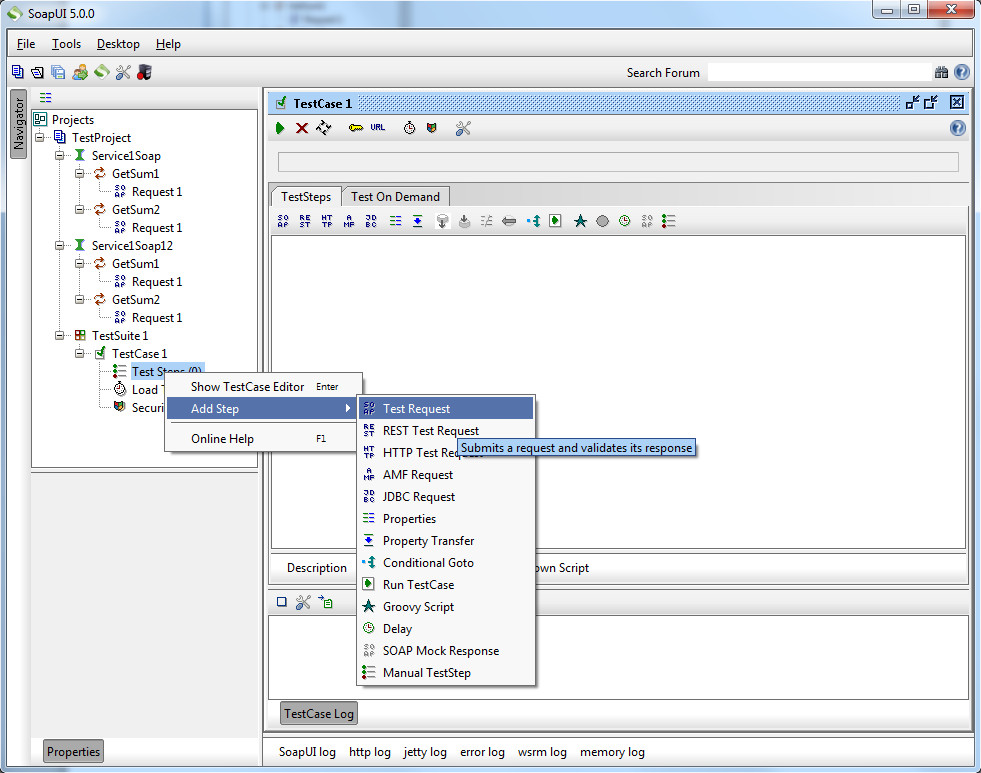The width and height of the screenshot is (981, 773).
Task: Select REST Test Request in submenu
Action: [446, 431]
